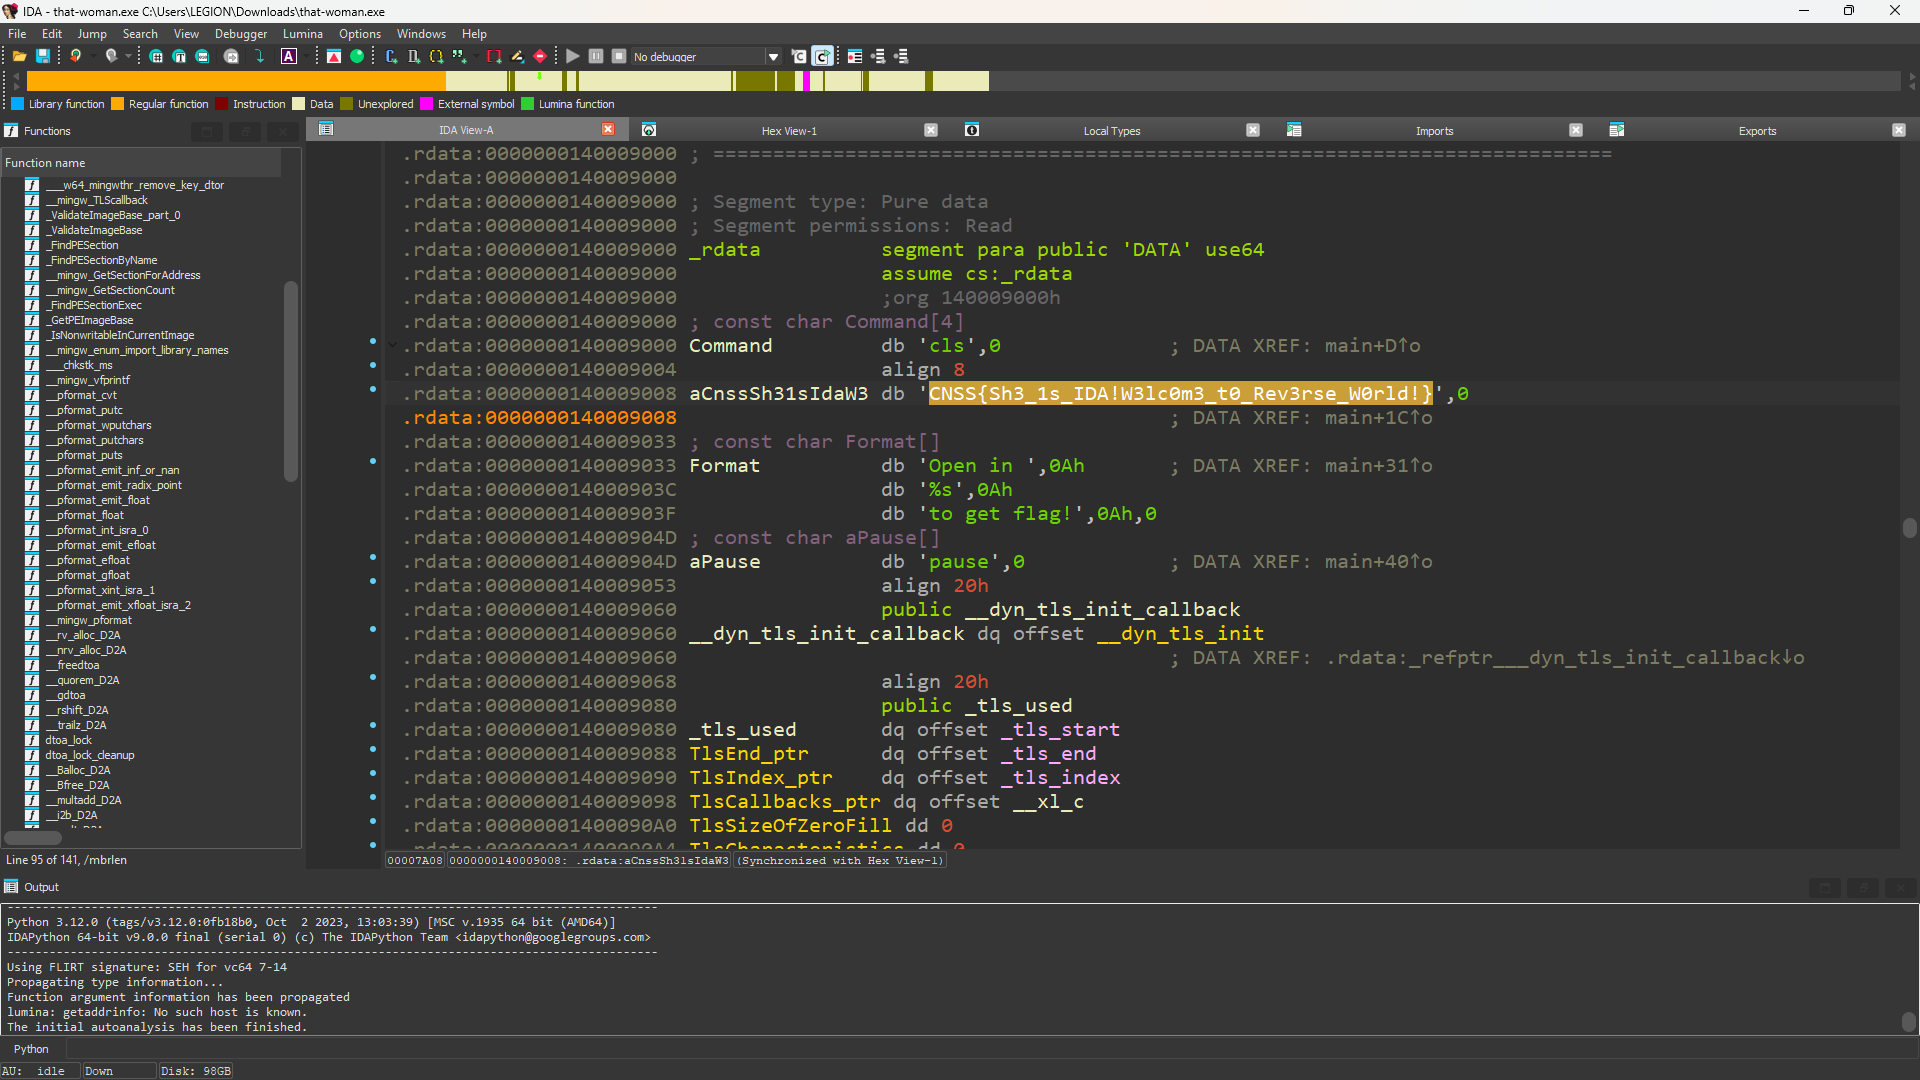1920x1080 pixels.
Task: Open the Jump menu
Action: [92, 34]
